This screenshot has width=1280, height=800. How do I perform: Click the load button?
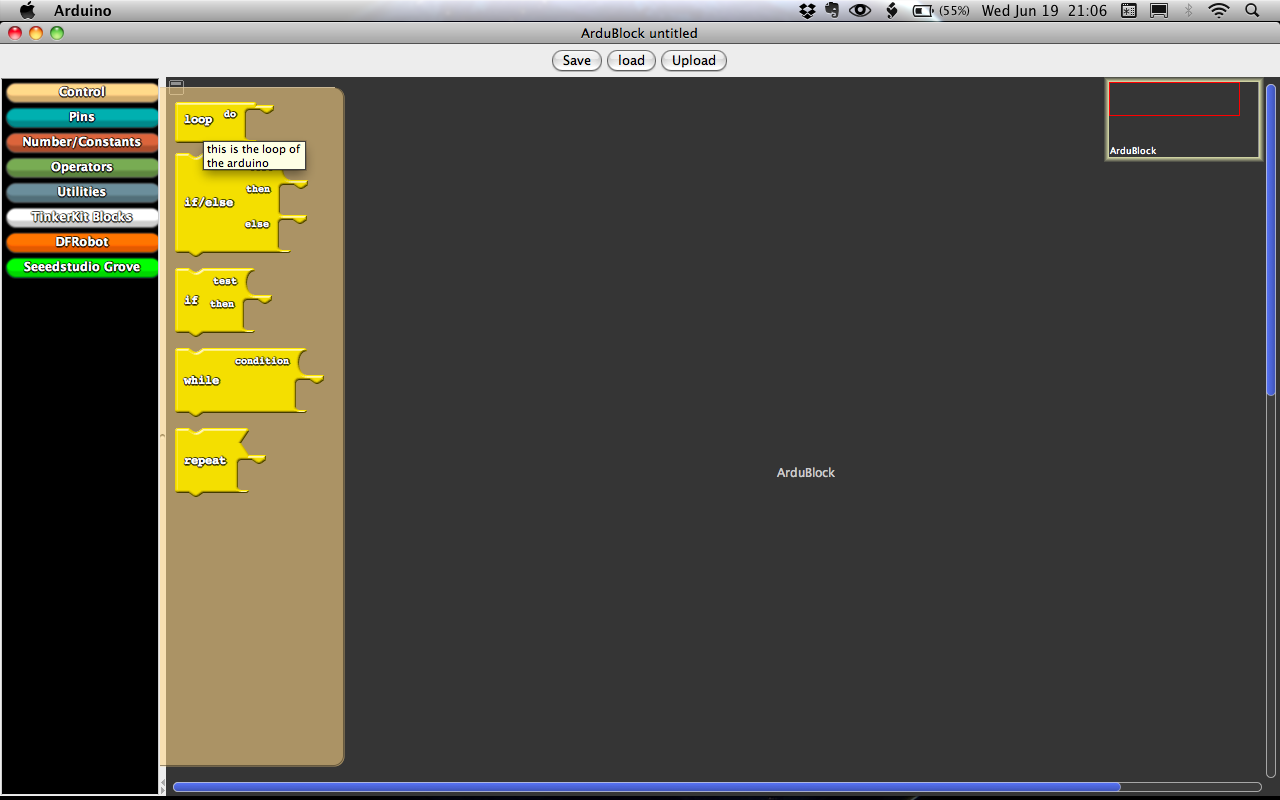pos(631,60)
